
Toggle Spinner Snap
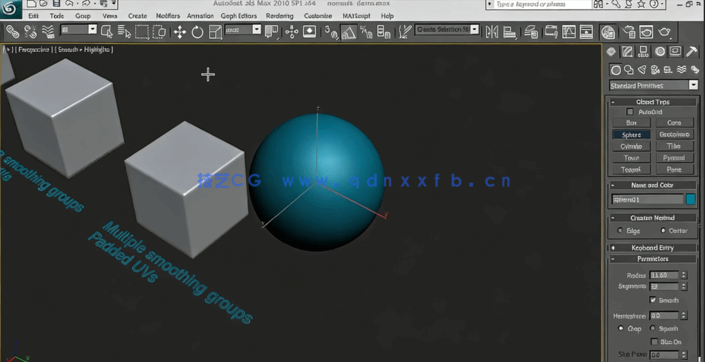click(x=384, y=32)
